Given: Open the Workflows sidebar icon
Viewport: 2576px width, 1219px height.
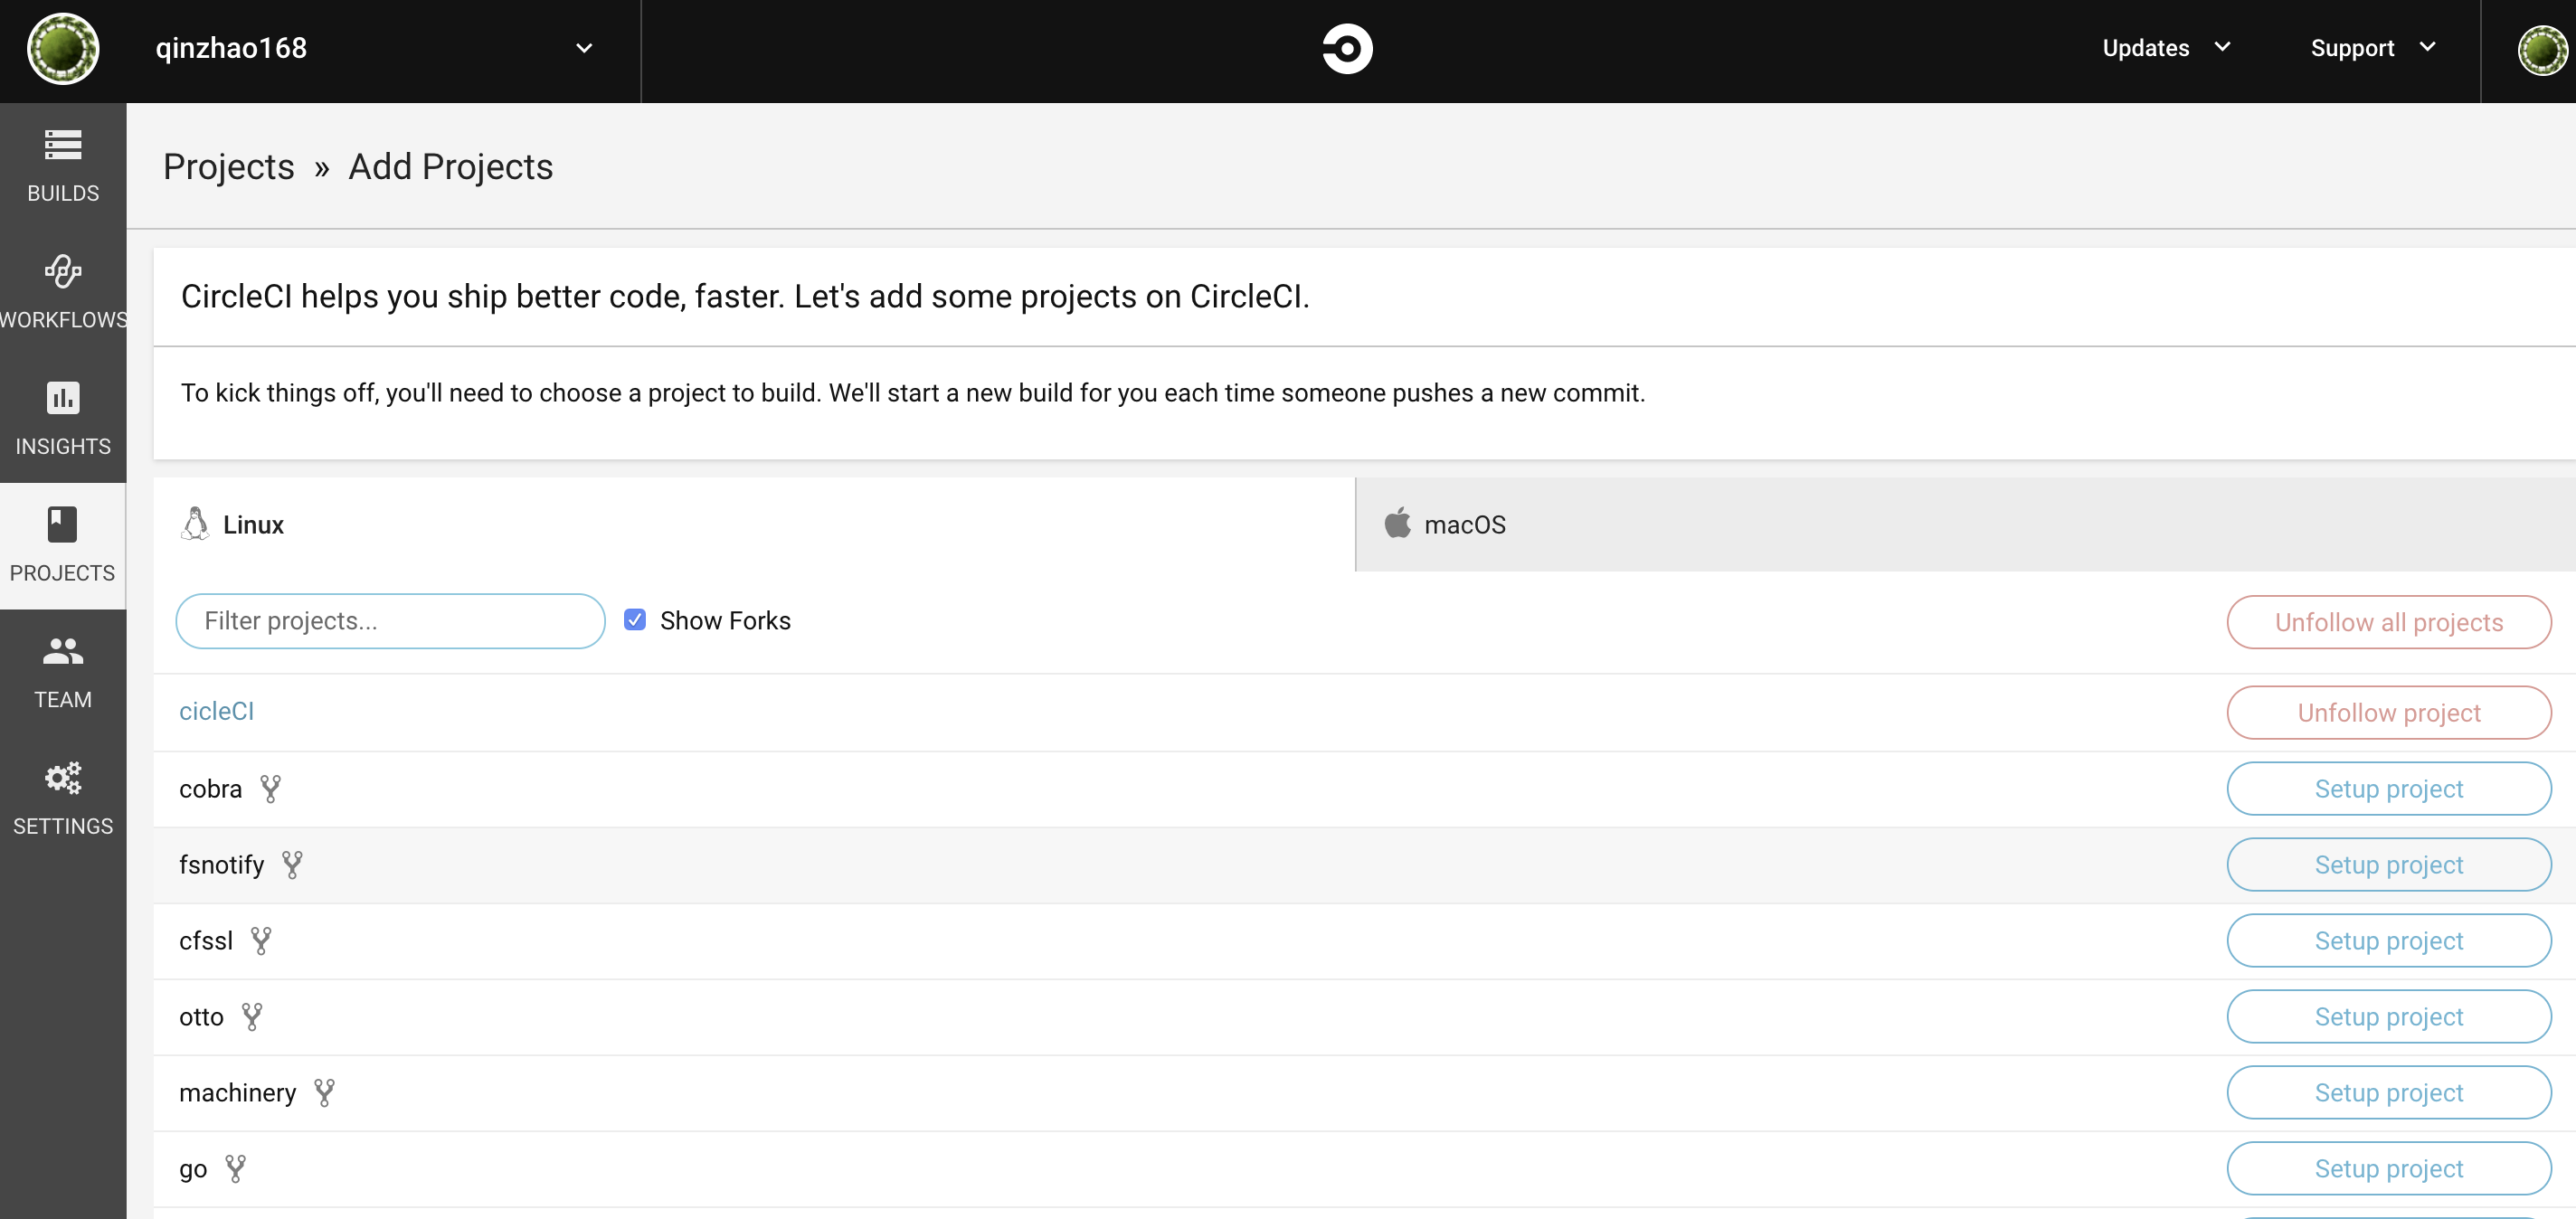Looking at the screenshot, I should pyautogui.click(x=63, y=271).
